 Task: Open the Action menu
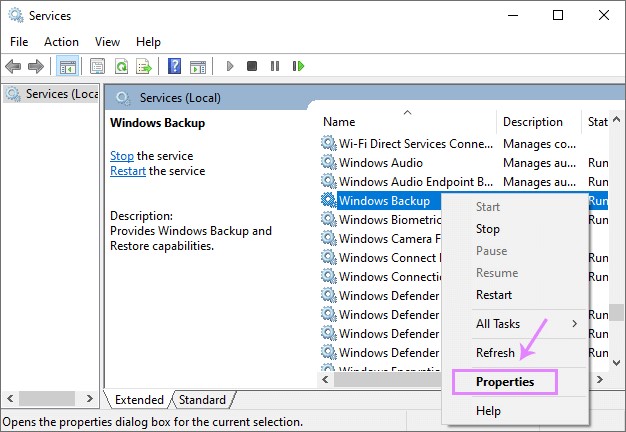[x=61, y=42]
